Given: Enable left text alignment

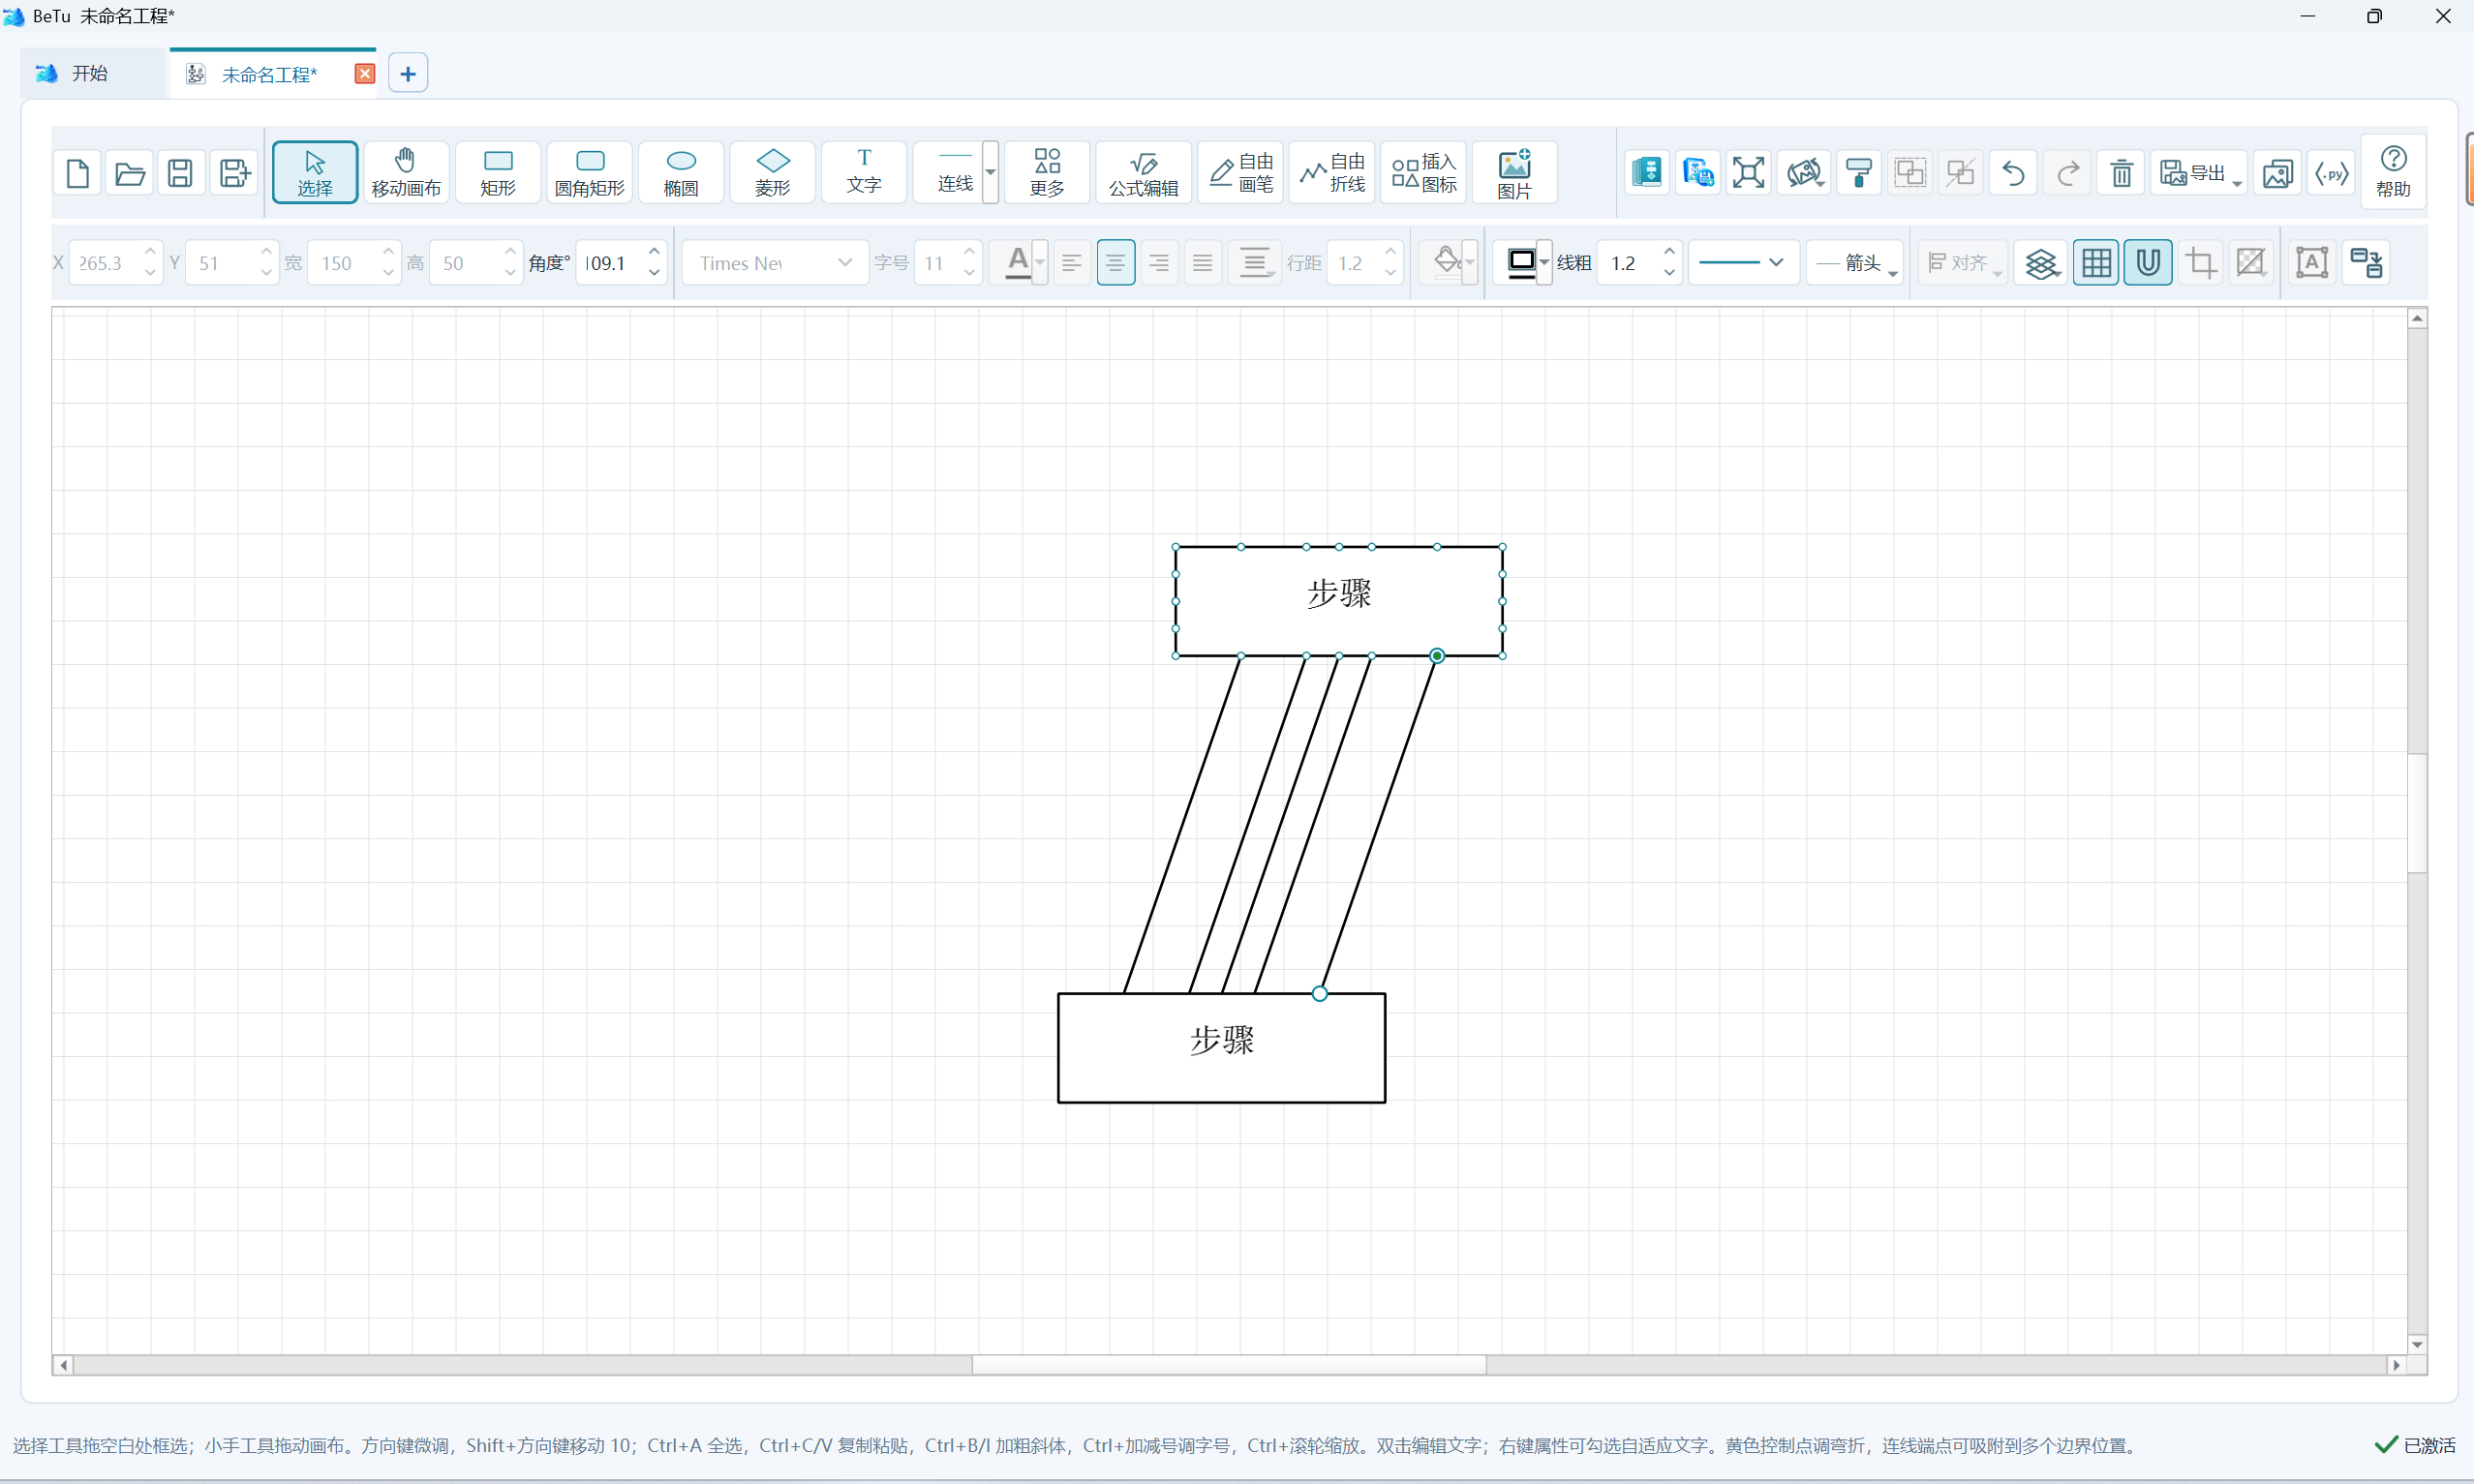Looking at the screenshot, I should pos(1071,263).
